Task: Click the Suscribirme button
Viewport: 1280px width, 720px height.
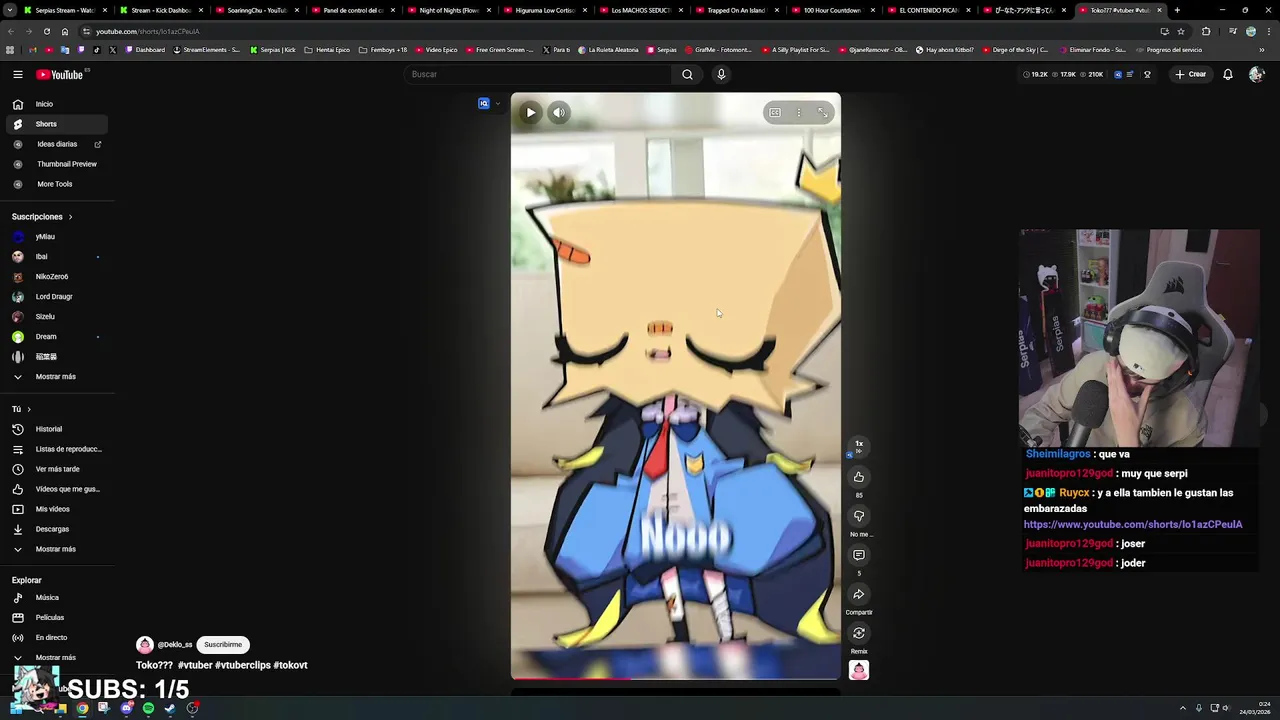Action: (223, 645)
